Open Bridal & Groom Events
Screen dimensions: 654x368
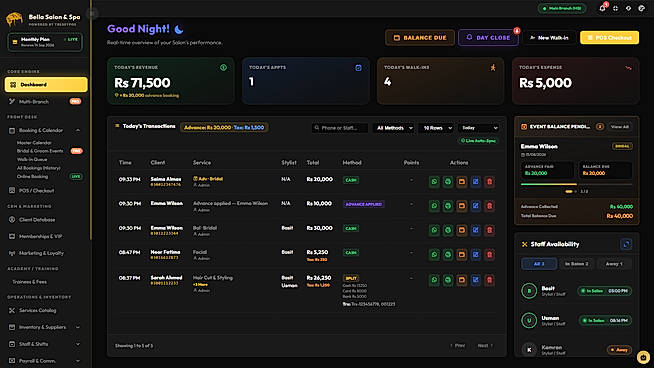tap(40, 151)
